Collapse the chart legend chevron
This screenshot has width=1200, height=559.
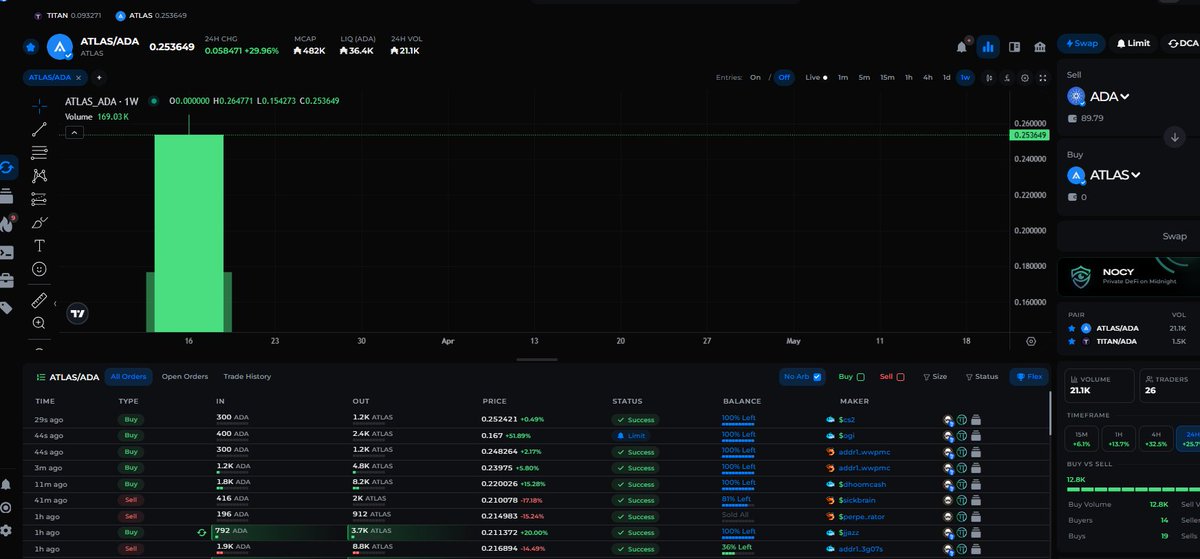[x=74, y=132]
